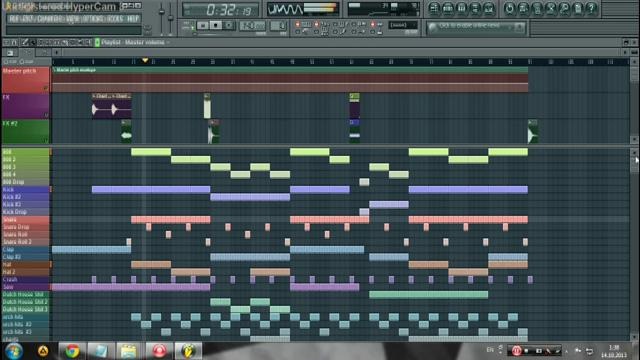Open the FL Studio taskbar icon
Screen dimensions: 640x360
(x=188, y=351)
